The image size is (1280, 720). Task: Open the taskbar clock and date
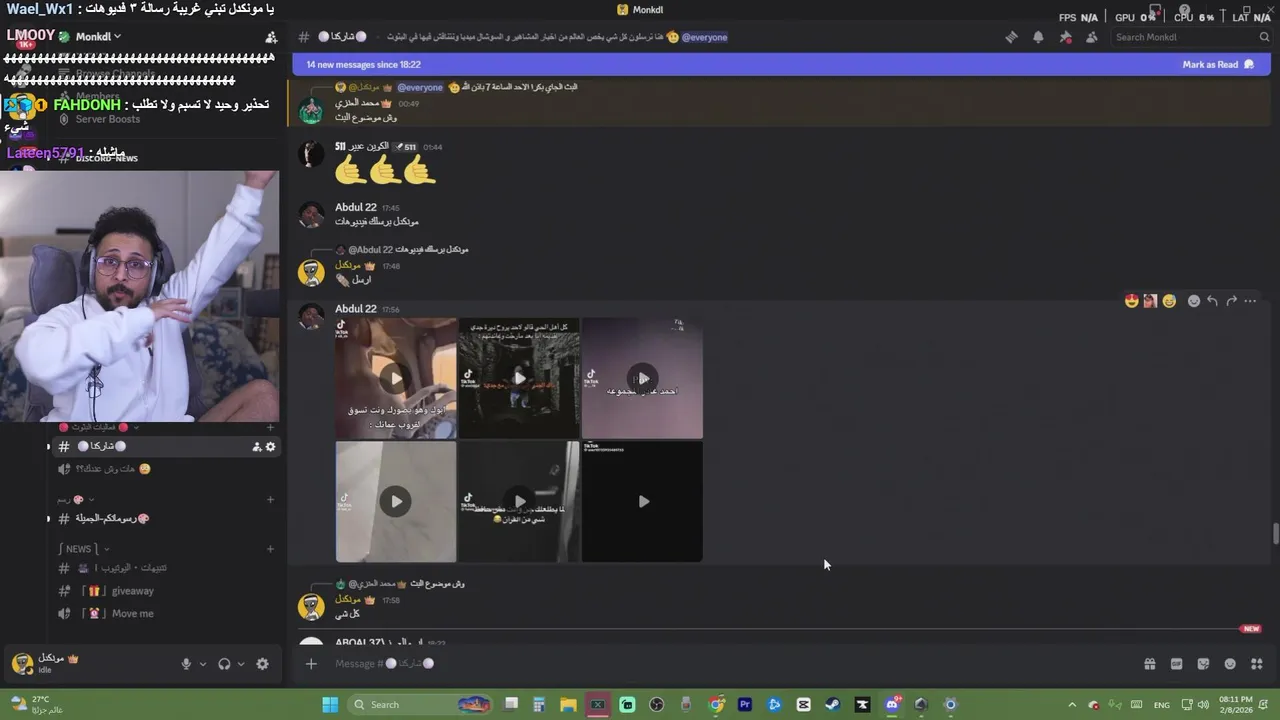1236,704
